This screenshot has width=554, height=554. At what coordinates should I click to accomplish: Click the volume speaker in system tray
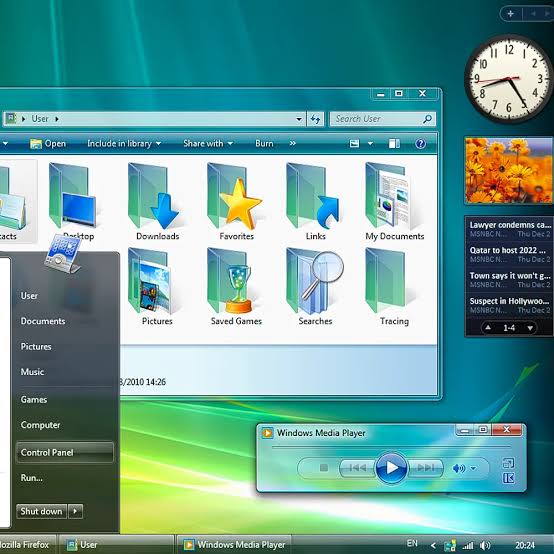click(x=485, y=546)
